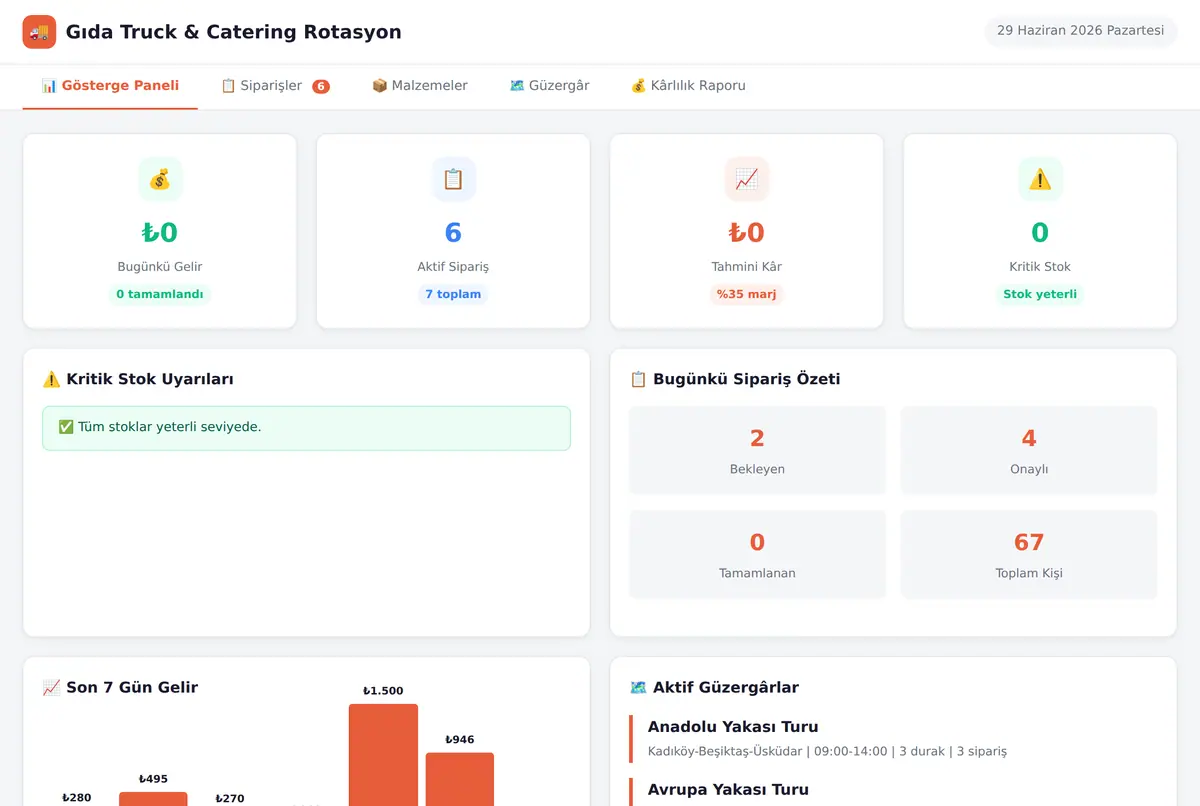The width and height of the screenshot is (1200, 806).
Task: Click the Bekleyen orders tile
Action: coord(757,450)
